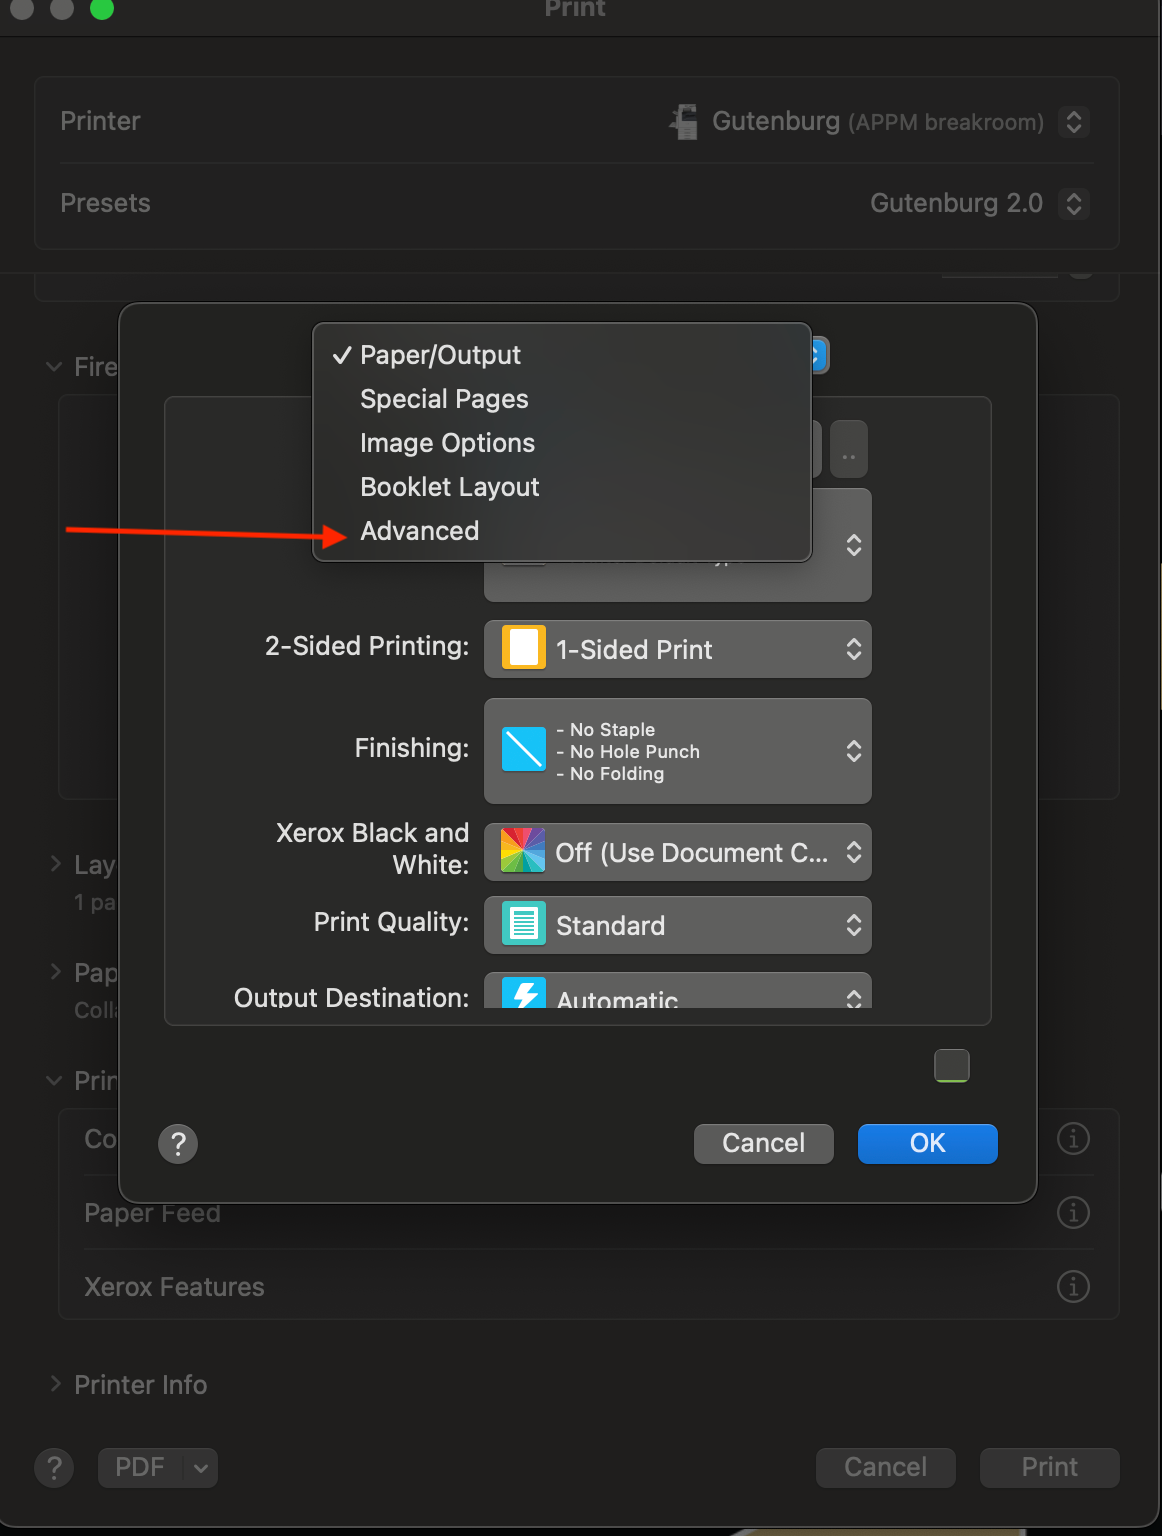
Task: Open the Print Quality Standard dropdown
Action: (677, 925)
